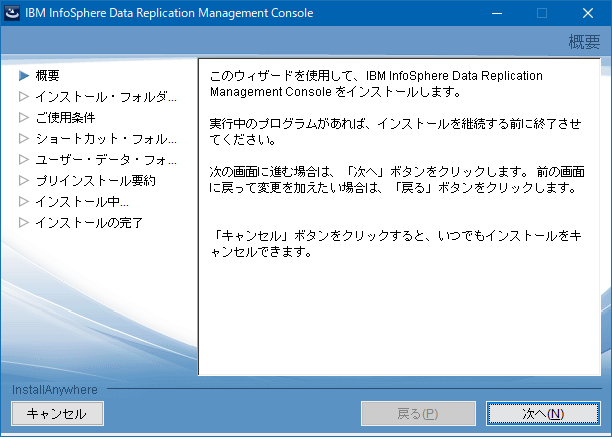This screenshot has width=612, height=437.
Task: Click the arrow beside ユーザー・データ・フォ… step
Action: 24,160
